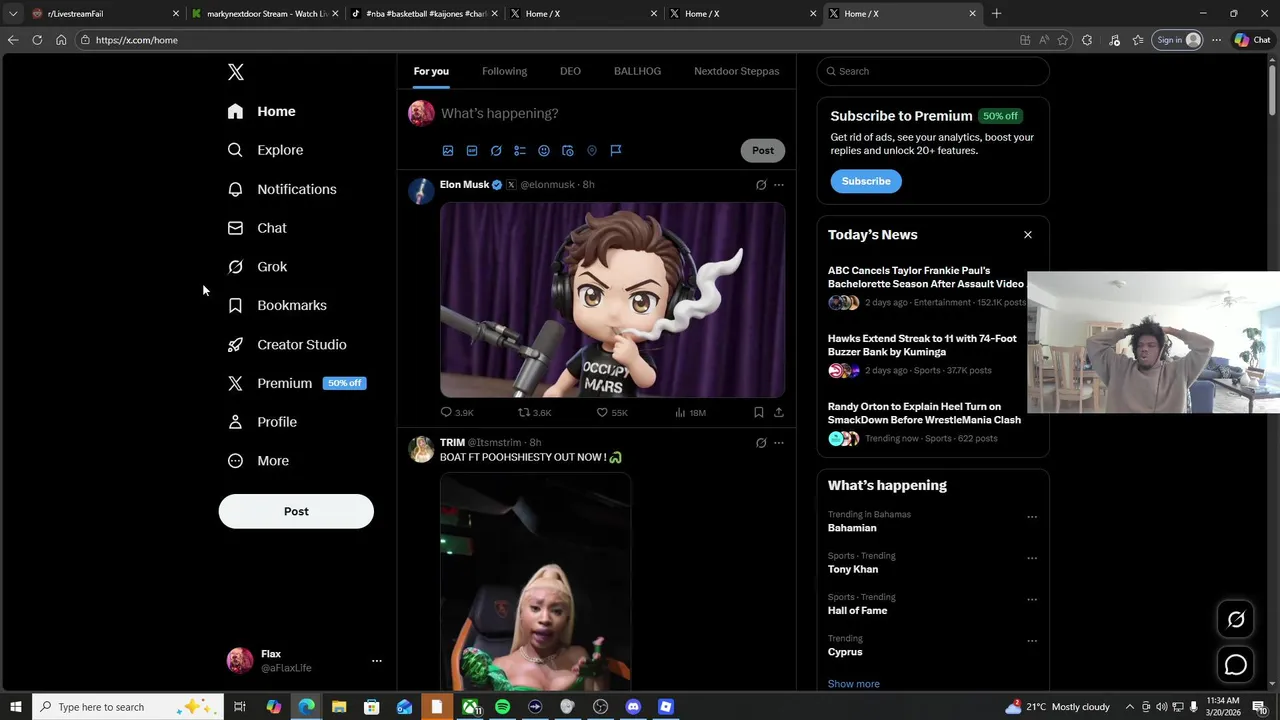Open the floating Grok button
Image resolution: width=1280 pixels, height=720 pixels.
[1236, 619]
